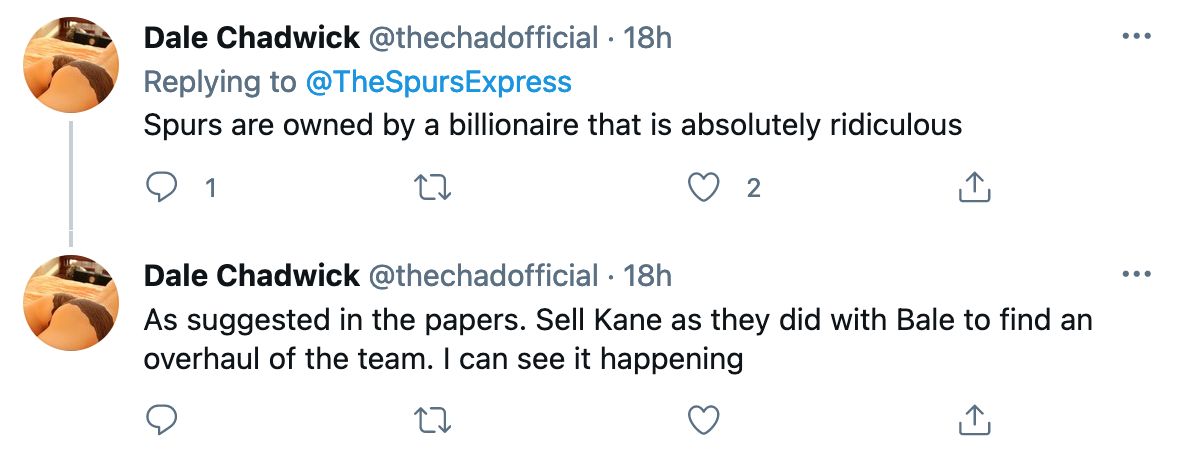The height and width of the screenshot is (458, 1180).
Task: Retweet the Spurs billionaire tweet
Action: (x=431, y=186)
